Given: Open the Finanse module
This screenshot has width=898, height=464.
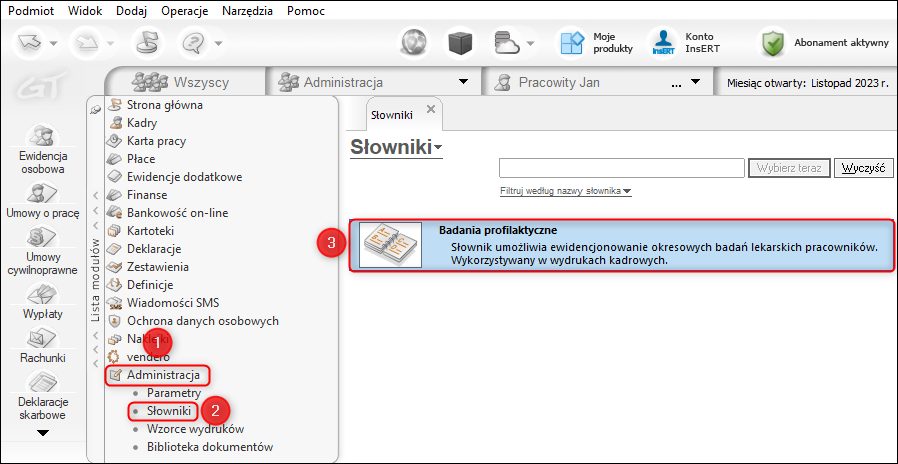Looking at the screenshot, I should click(x=147, y=195).
